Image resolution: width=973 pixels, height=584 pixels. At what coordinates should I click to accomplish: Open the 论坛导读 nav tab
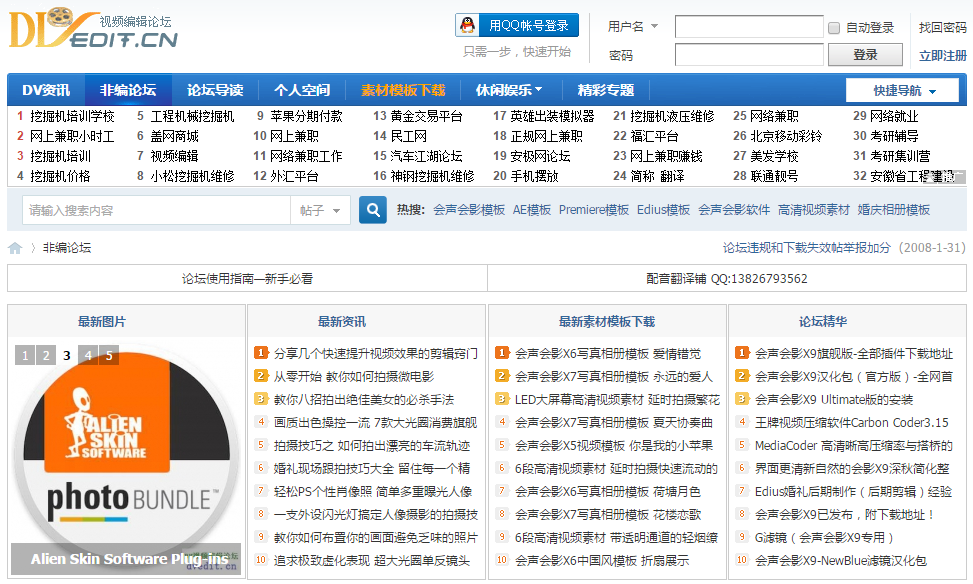pyautogui.click(x=215, y=91)
